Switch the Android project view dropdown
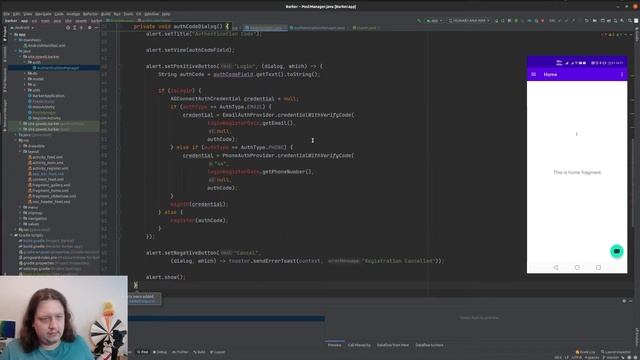Screen dimensions: 640x360 (22, 28)
